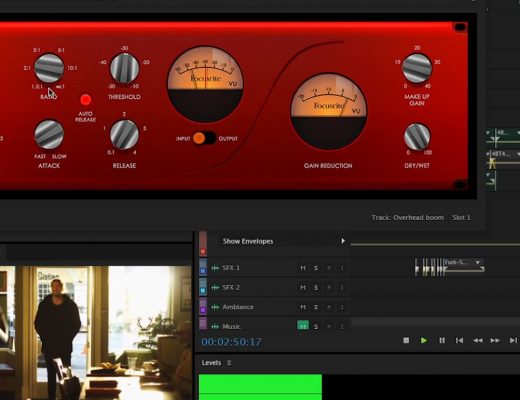This screenshot has width=520, height=400.
Task: Click the Make Up Gain knob
Action: pyautogui.click(x=417, y=68)
